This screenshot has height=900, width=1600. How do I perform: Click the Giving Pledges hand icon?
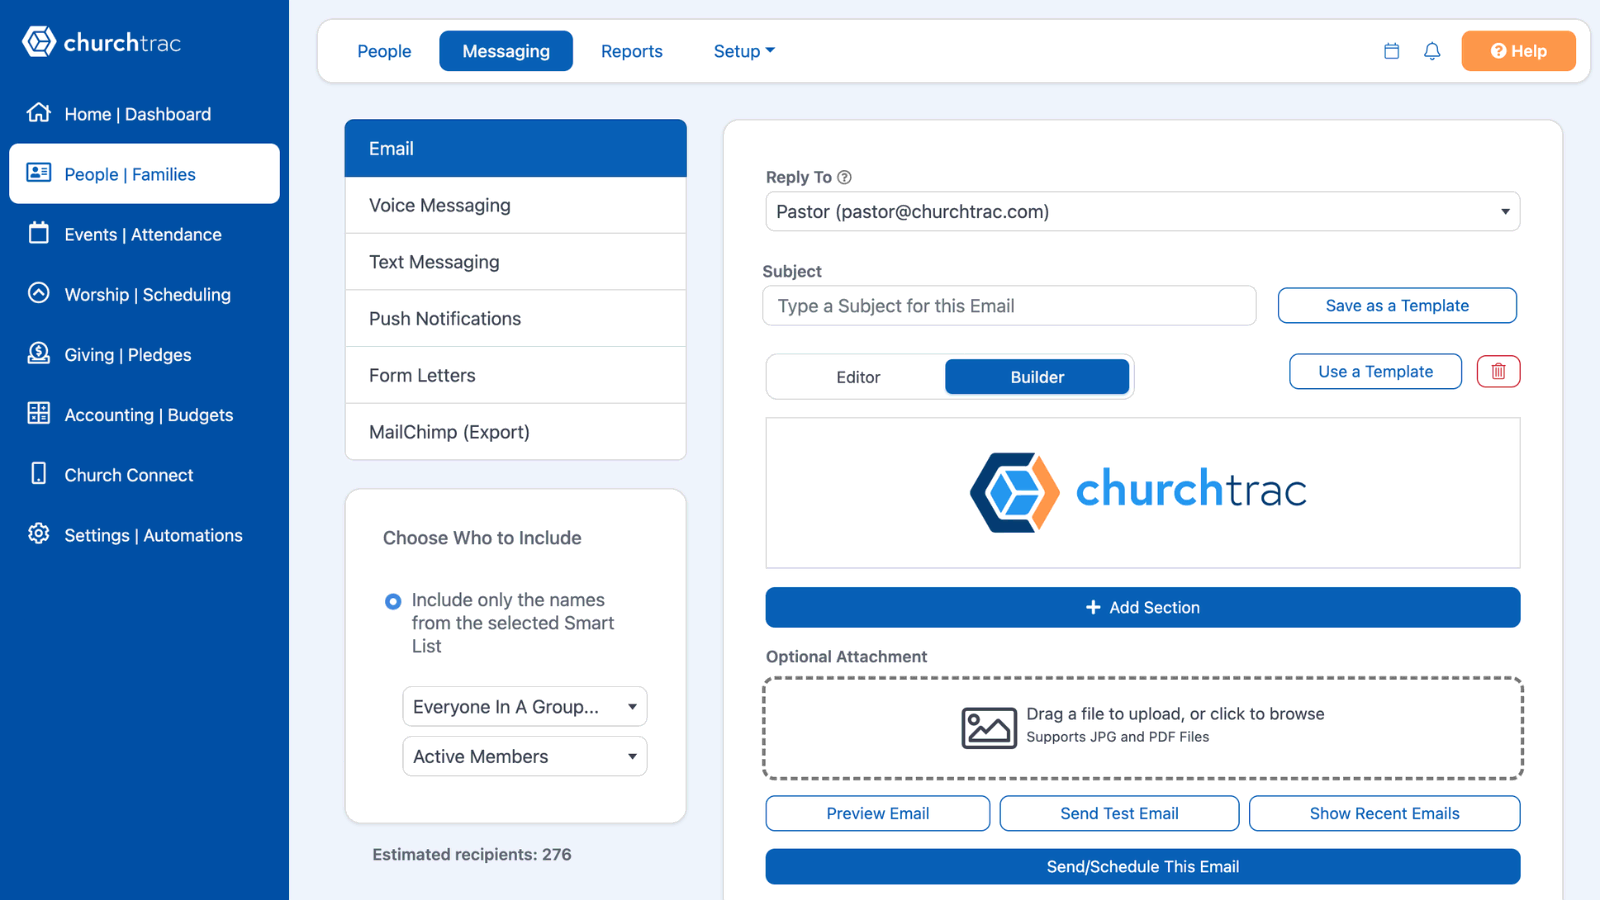[x=39, y=353]
